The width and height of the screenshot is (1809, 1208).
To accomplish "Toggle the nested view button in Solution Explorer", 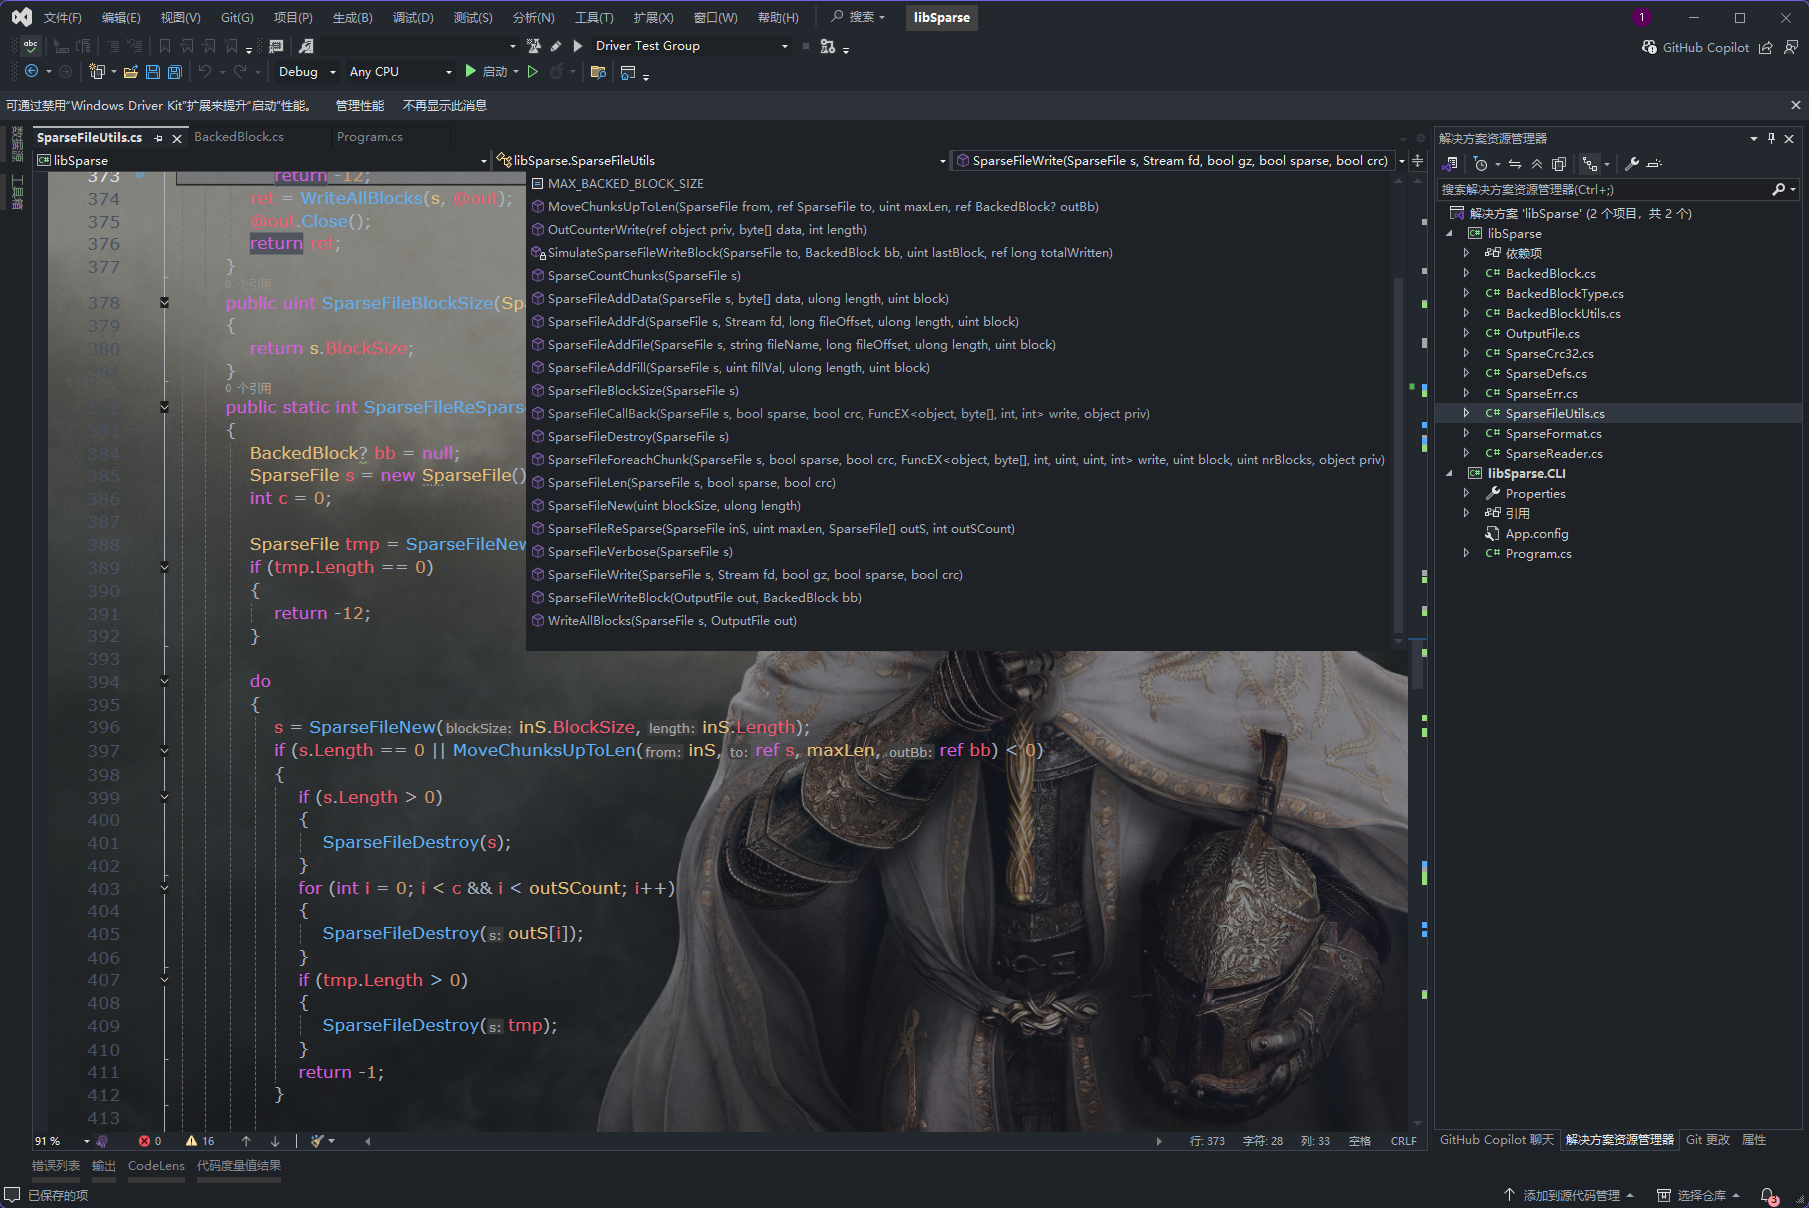I will coord(1589,164).
